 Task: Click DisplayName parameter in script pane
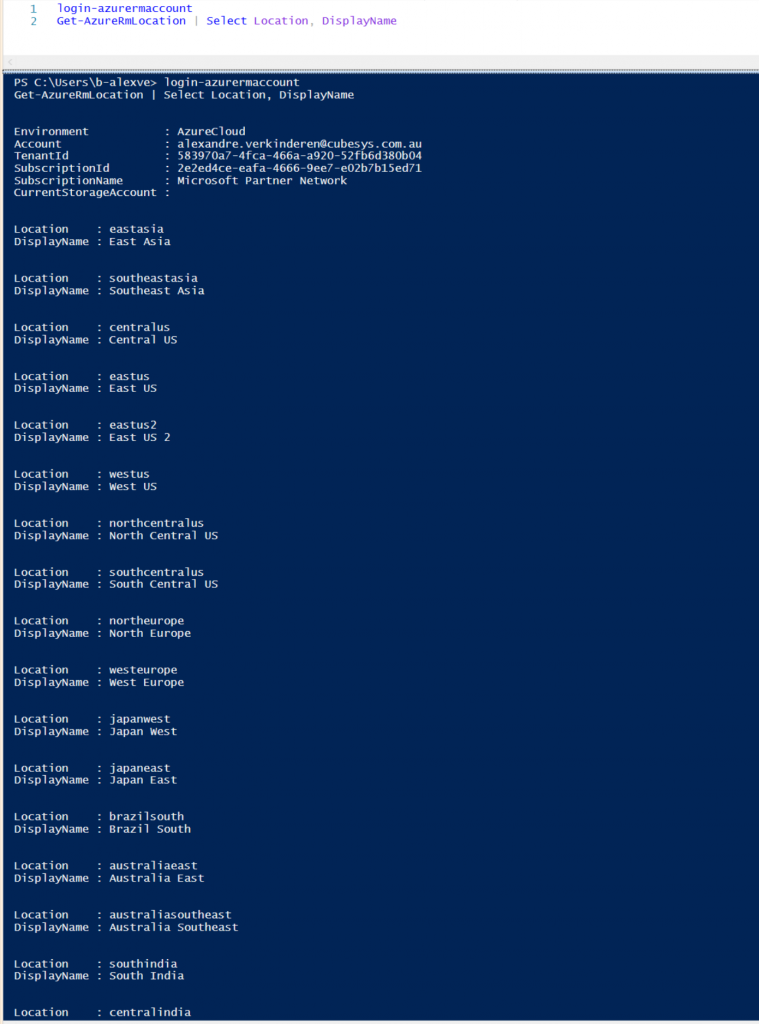pos(359,21)
